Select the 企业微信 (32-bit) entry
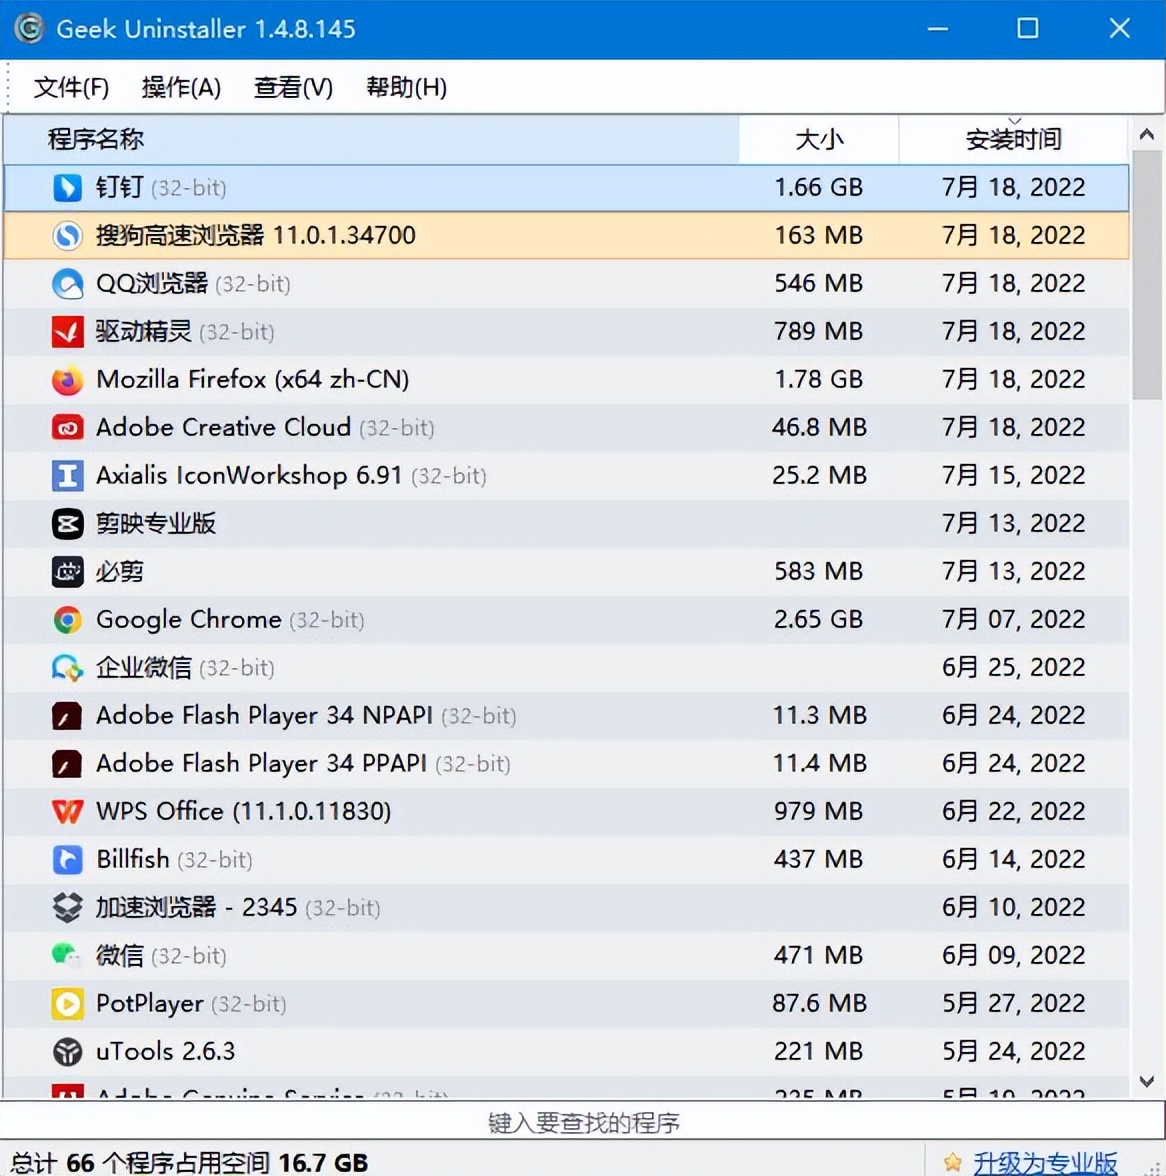The height and width of the screenshot is (1176, 1166). (185, 668)
